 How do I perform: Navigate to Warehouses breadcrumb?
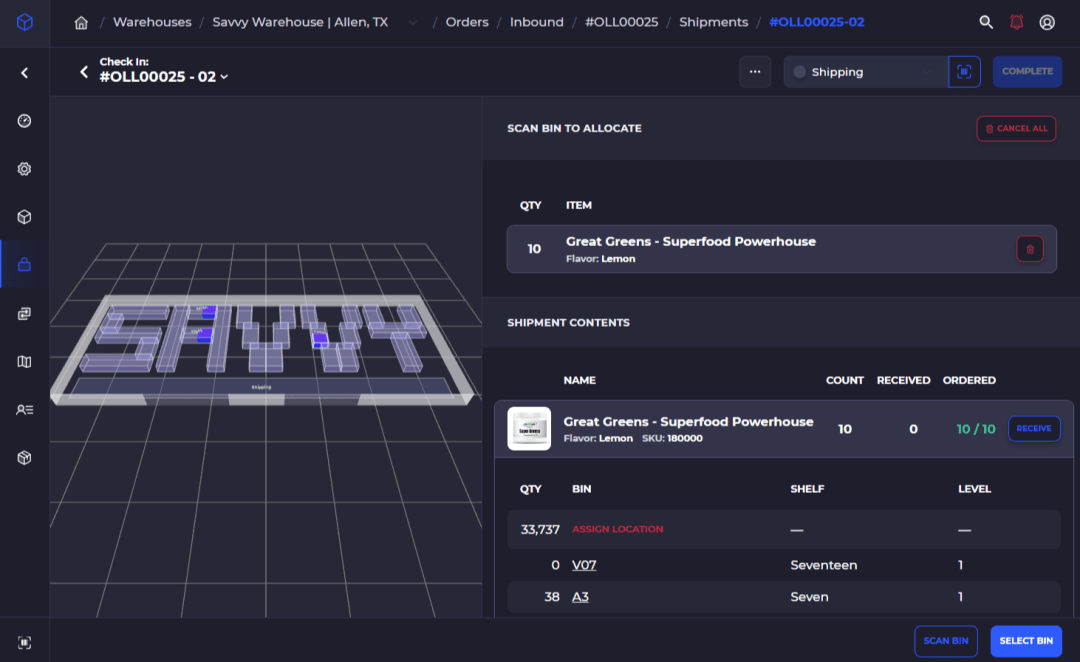click(152, 22)
